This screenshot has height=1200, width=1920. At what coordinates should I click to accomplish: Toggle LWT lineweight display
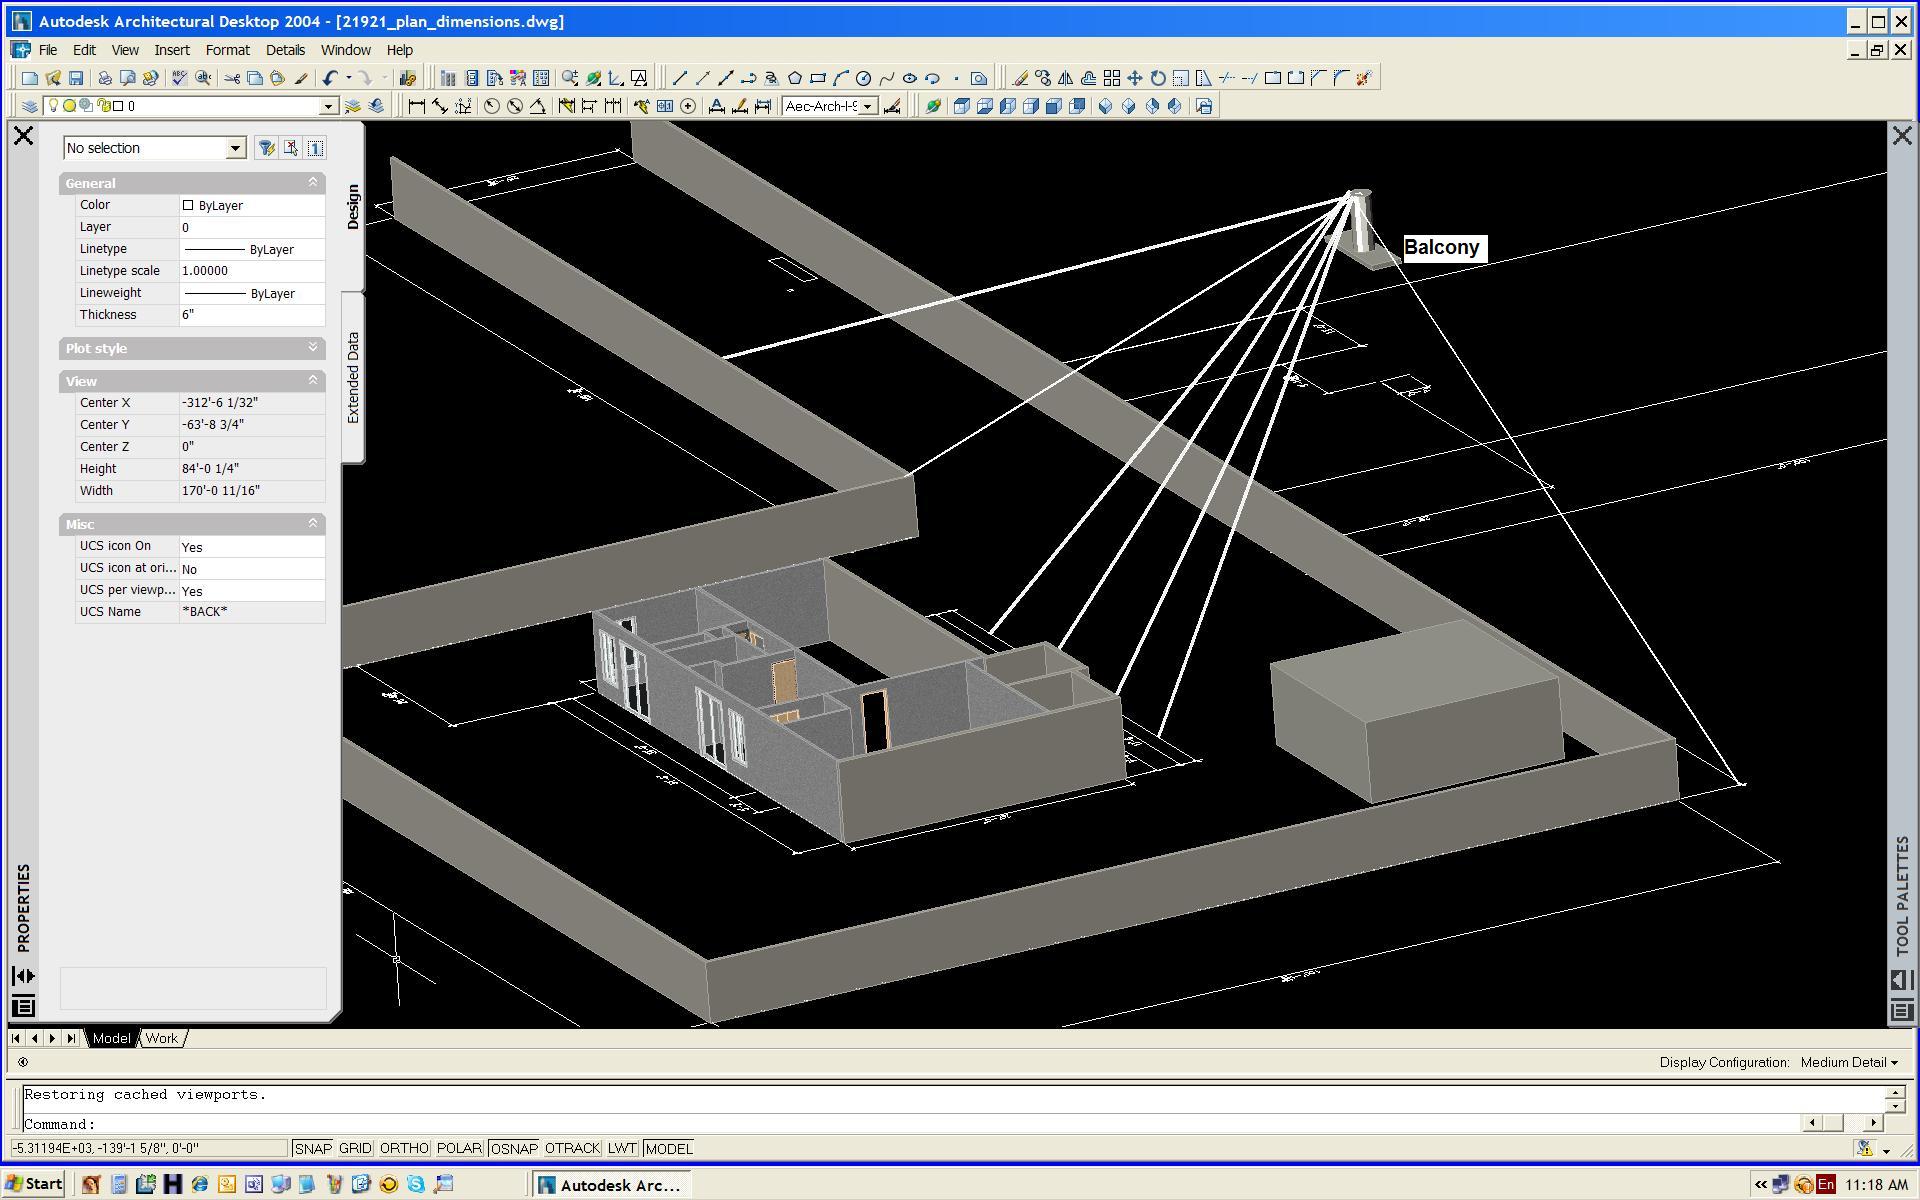point(622,1149)
